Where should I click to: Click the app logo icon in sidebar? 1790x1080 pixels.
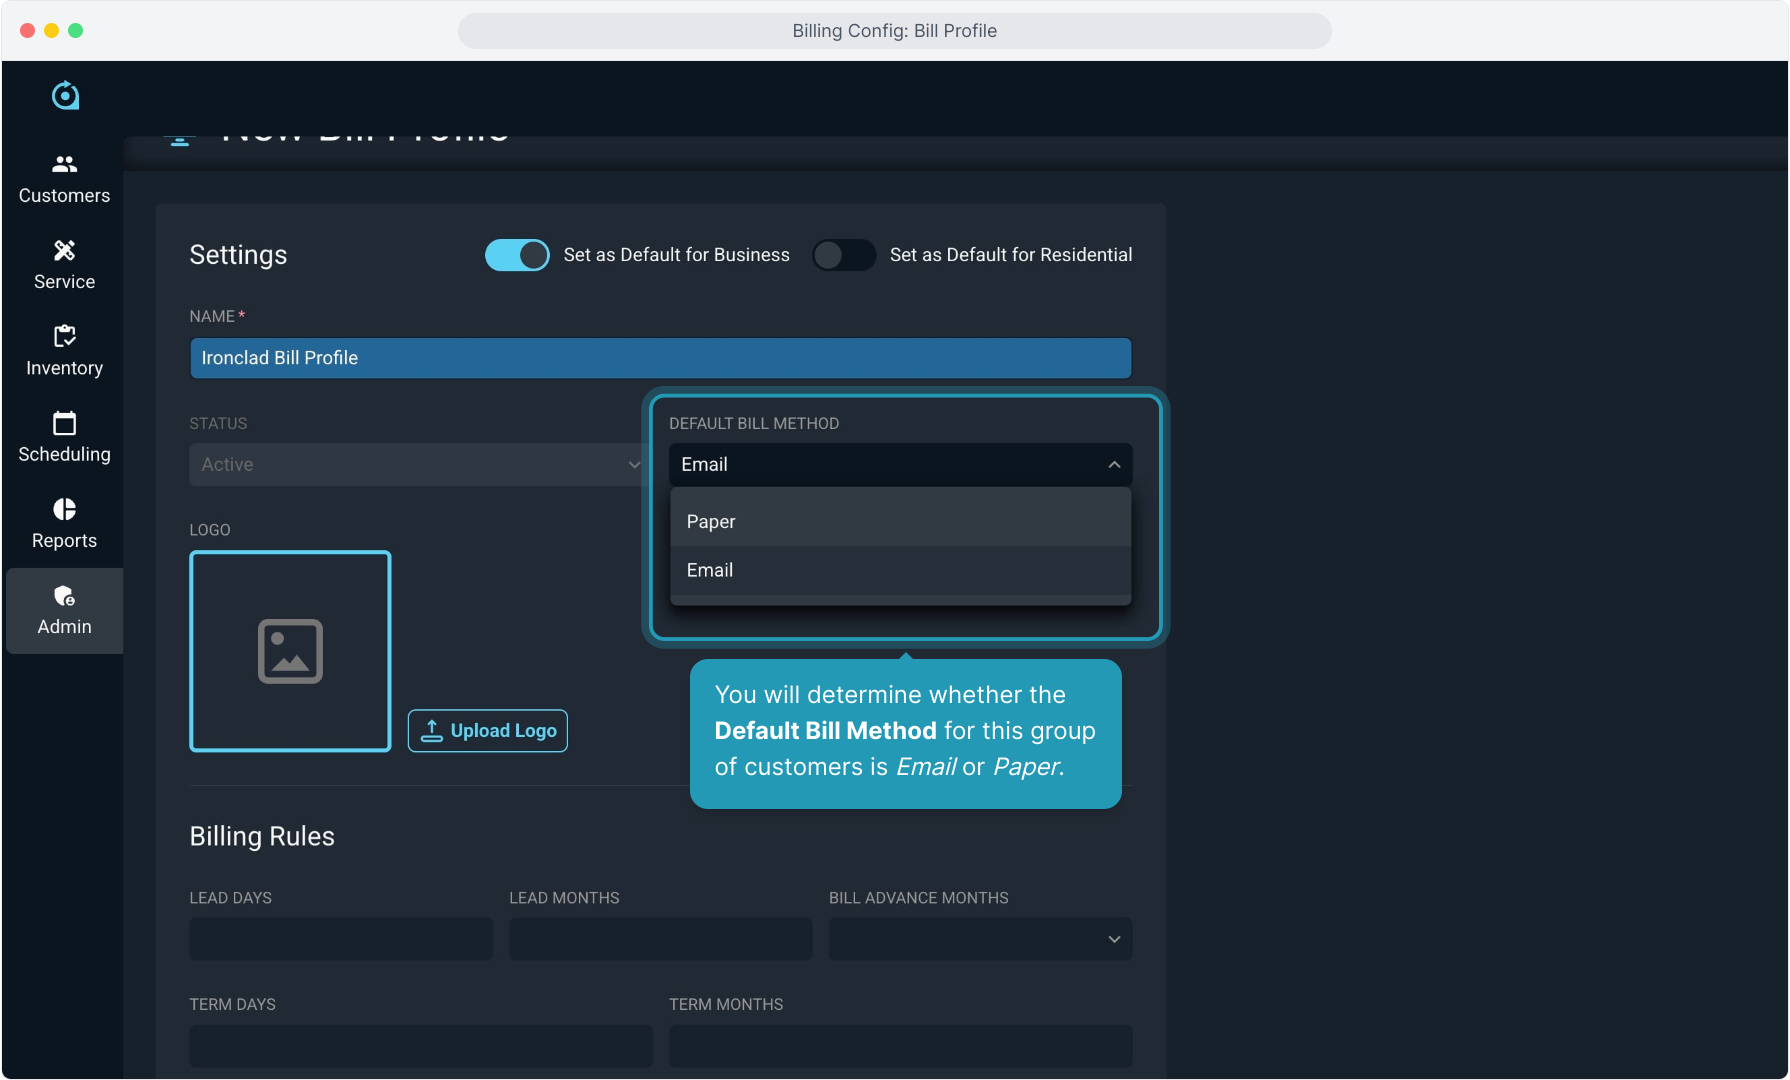pos(65,96)
